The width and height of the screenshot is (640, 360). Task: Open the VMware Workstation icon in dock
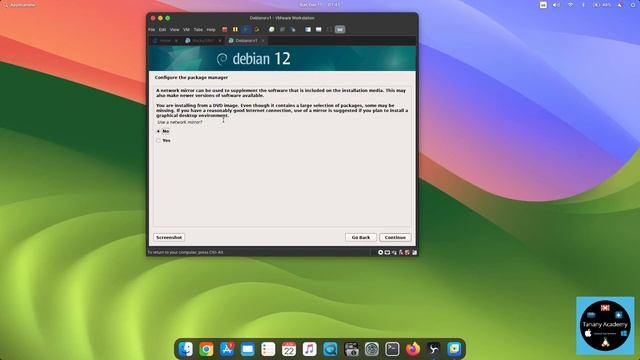454,349
